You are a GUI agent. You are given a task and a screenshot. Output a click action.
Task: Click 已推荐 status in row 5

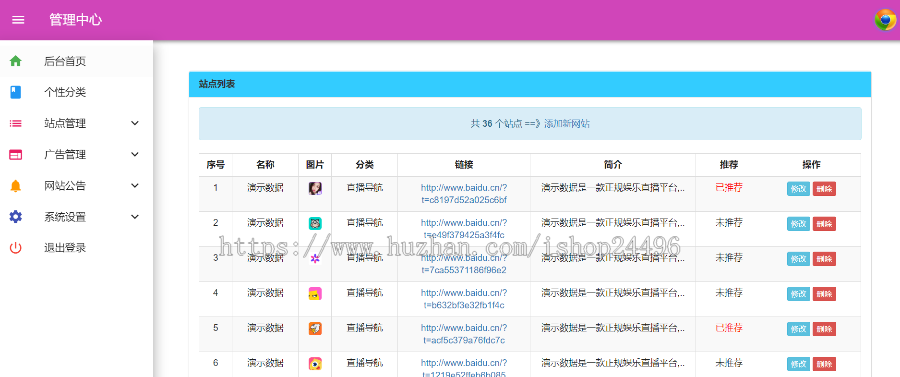(x=728, y=328)
